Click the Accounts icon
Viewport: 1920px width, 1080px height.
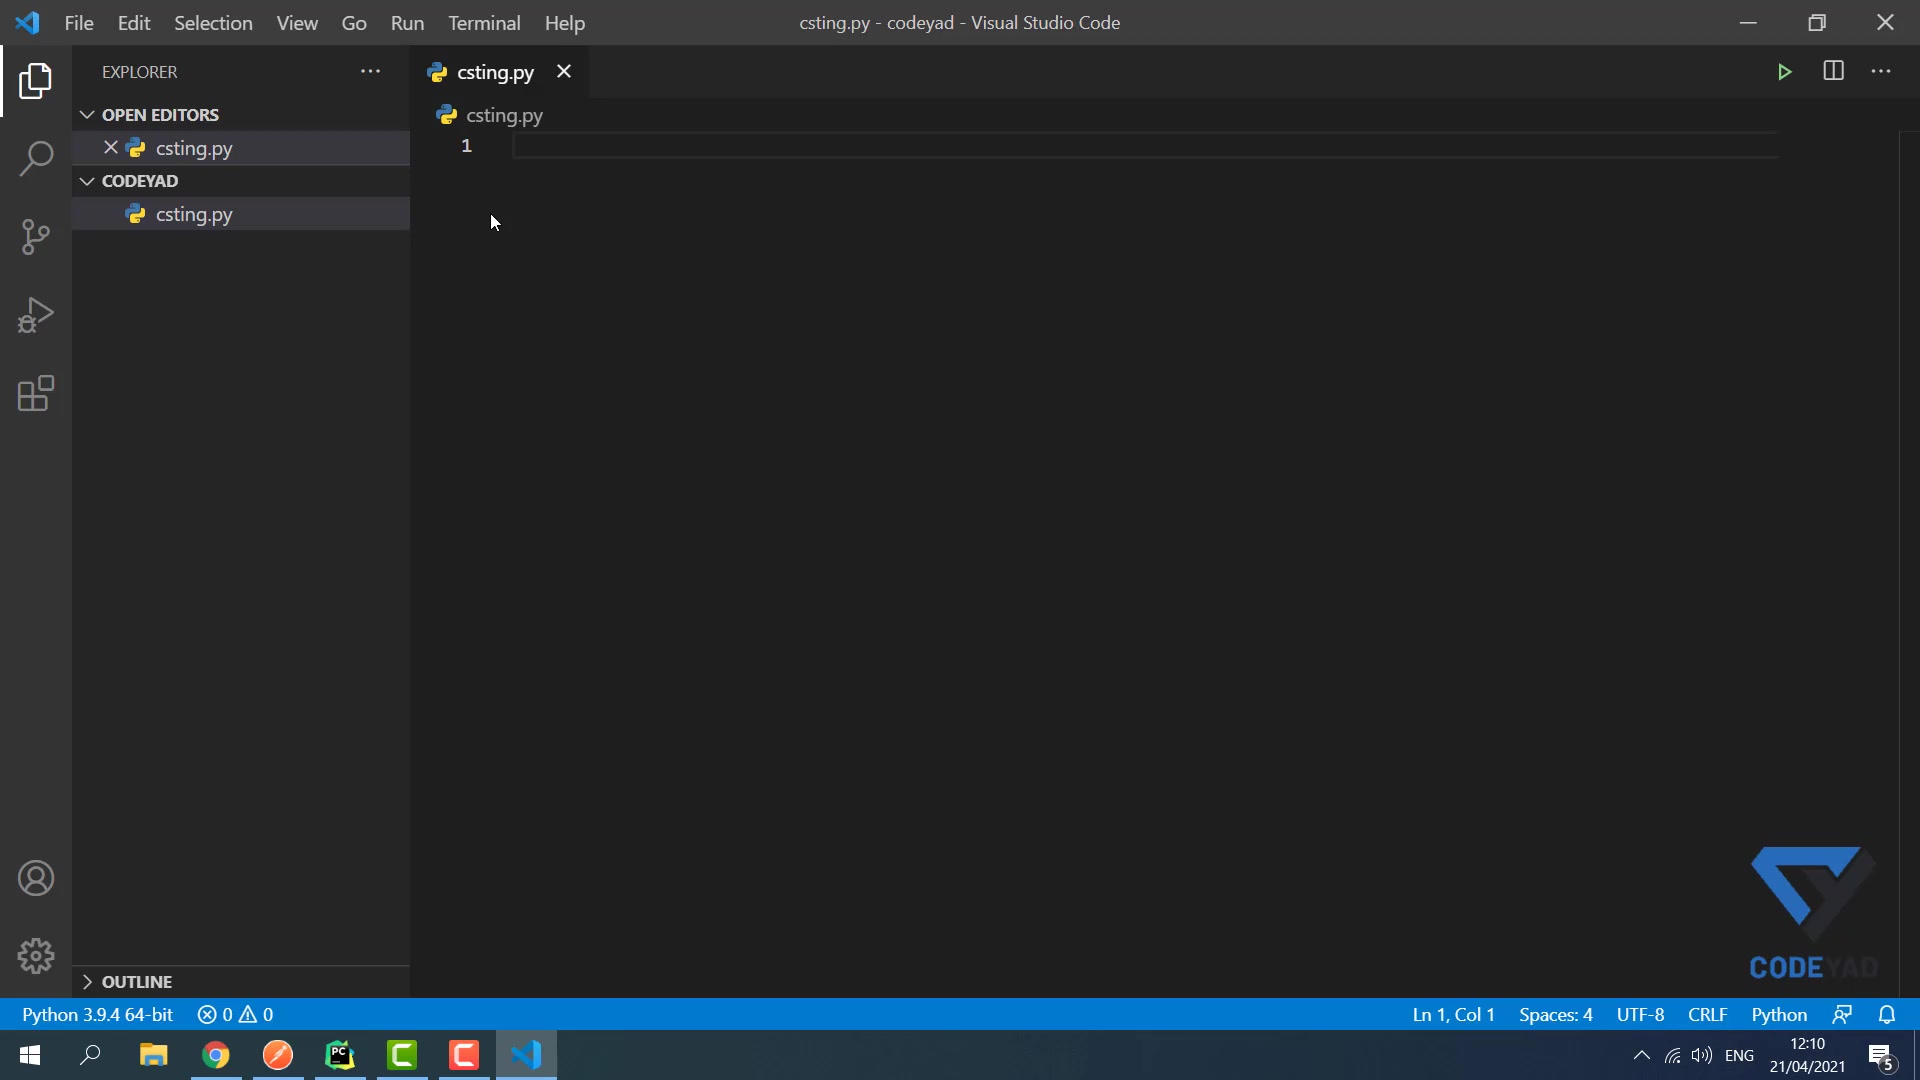click(36, 879)
